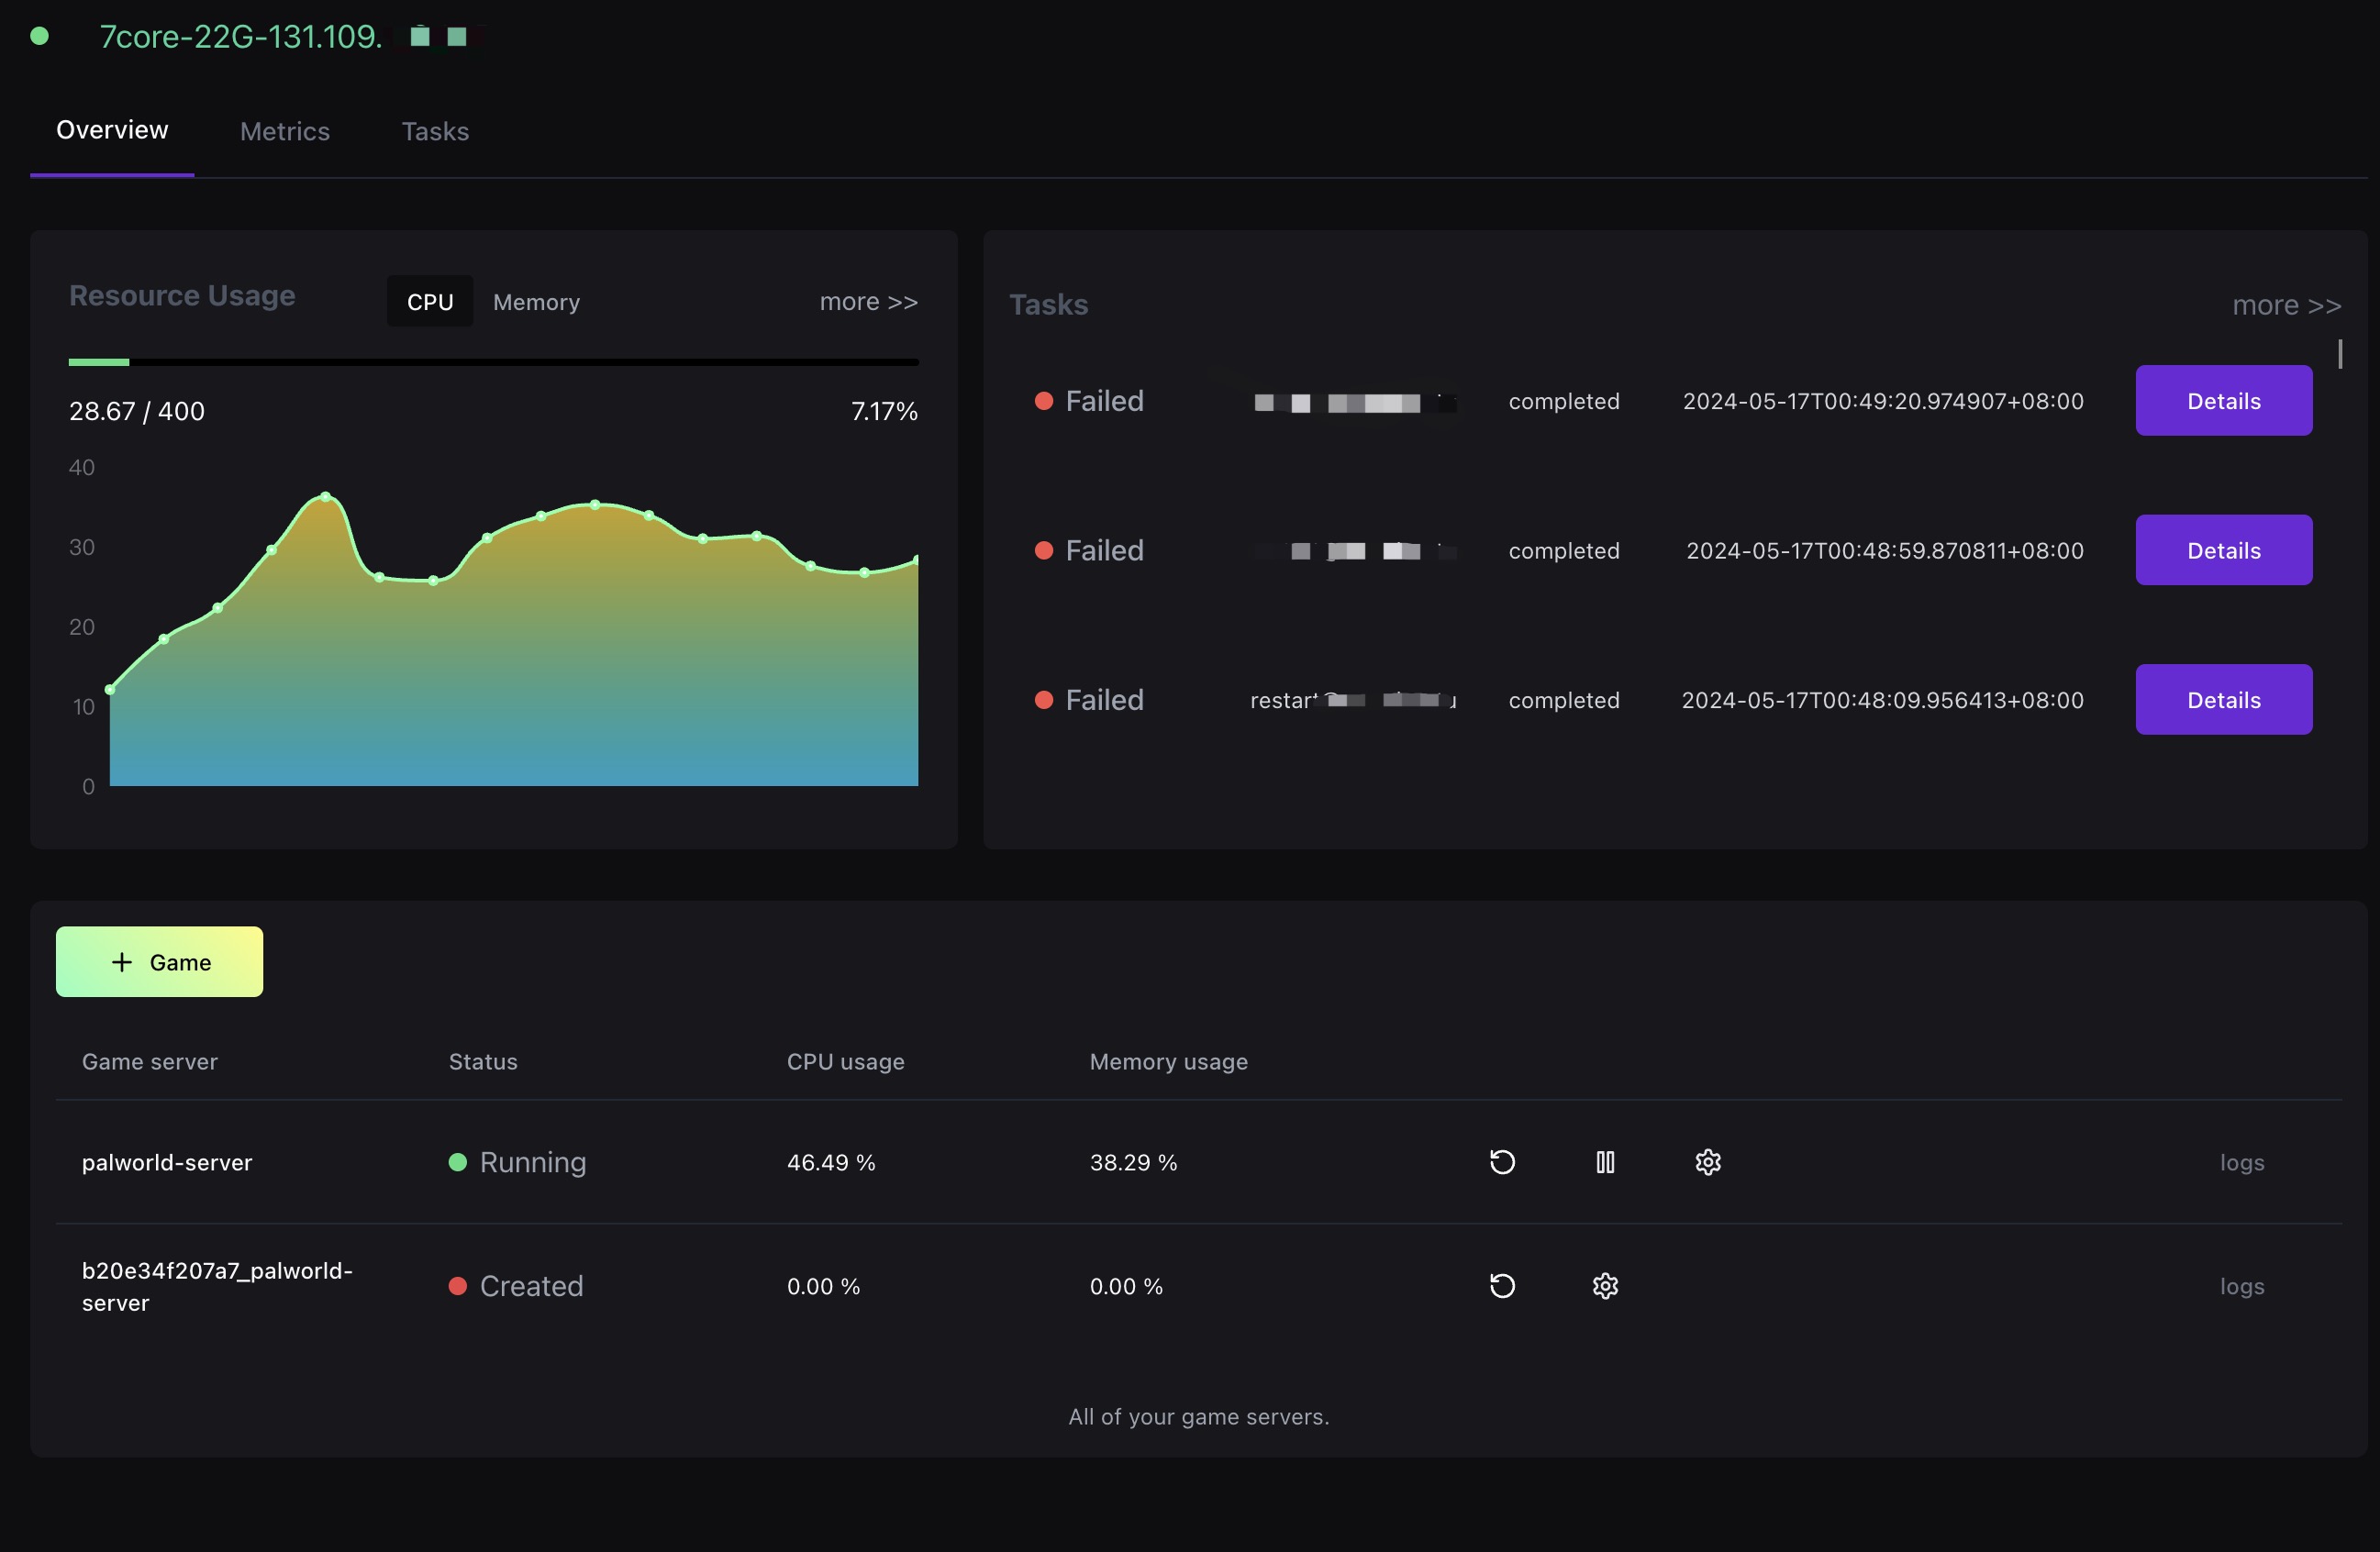Screen dimensions: 2380x1552
Task: Click the Created status label
Action: [531, 1286]
